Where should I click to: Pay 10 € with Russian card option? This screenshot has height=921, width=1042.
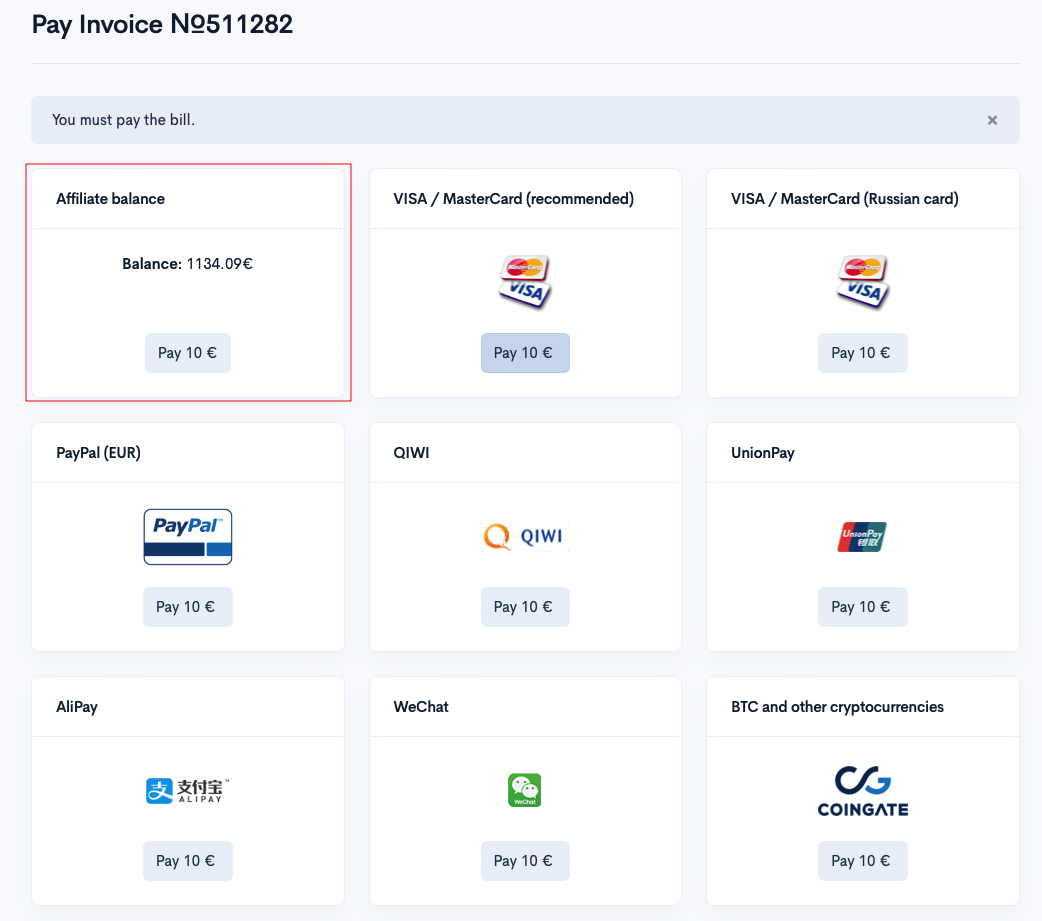tap(863, 353)
